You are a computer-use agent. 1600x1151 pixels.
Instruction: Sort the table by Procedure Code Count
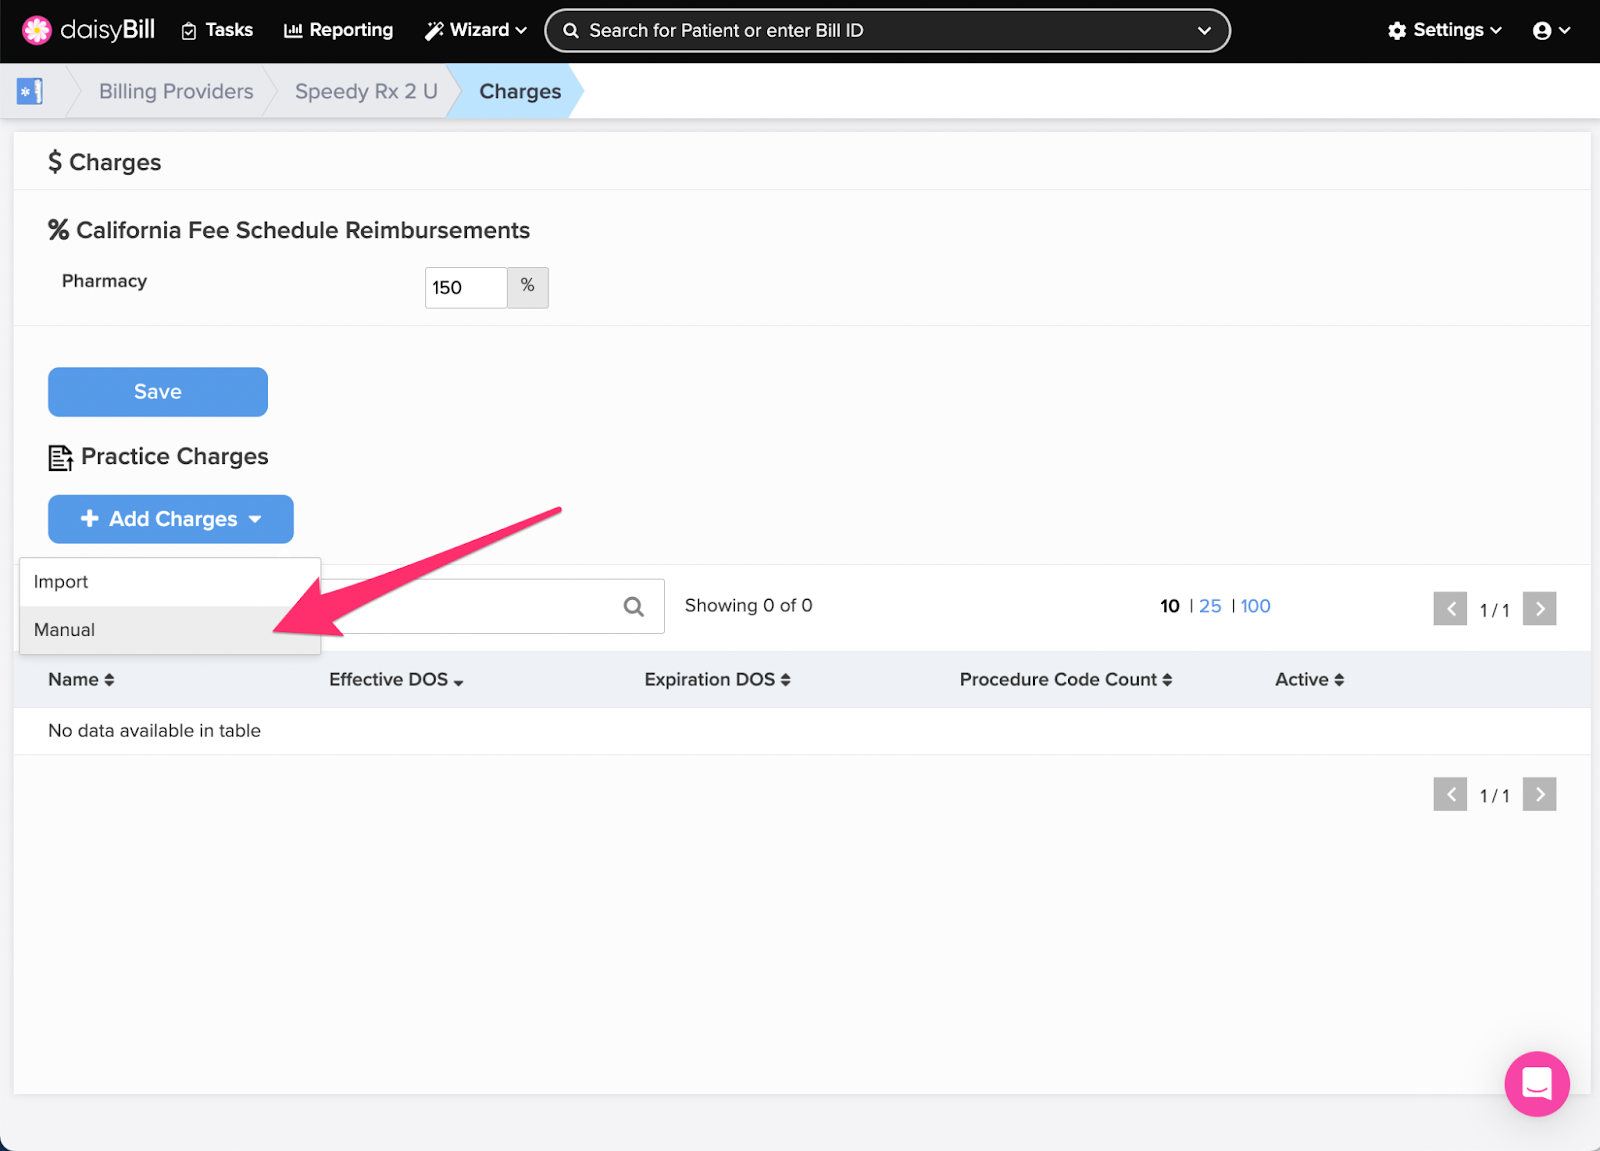[x=1066, y=679]
